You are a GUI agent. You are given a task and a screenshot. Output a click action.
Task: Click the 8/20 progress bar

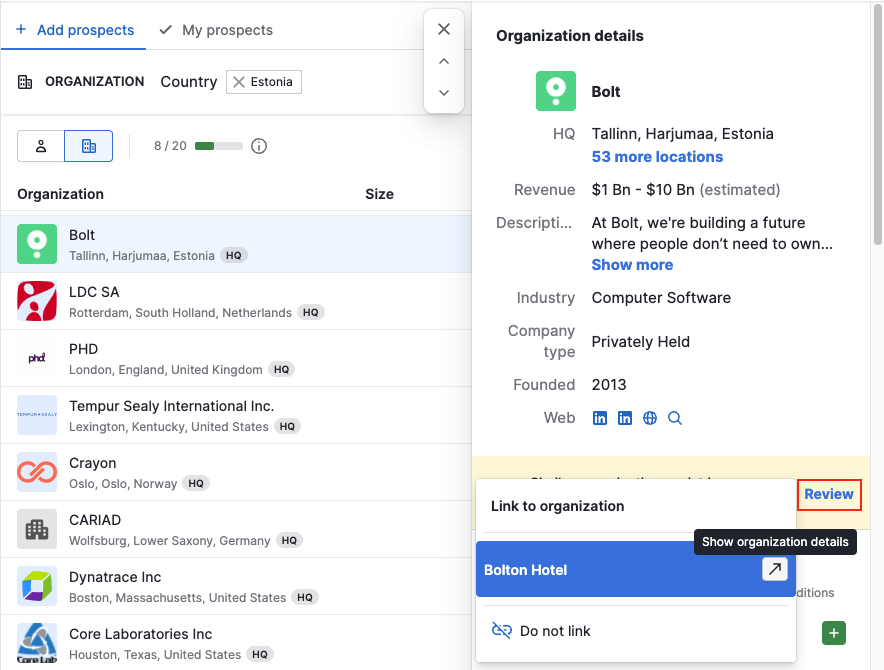pos(218,146)
